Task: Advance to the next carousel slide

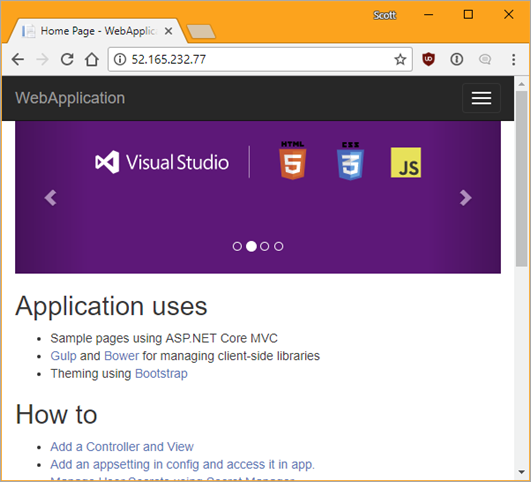Action: coord(466,197)
